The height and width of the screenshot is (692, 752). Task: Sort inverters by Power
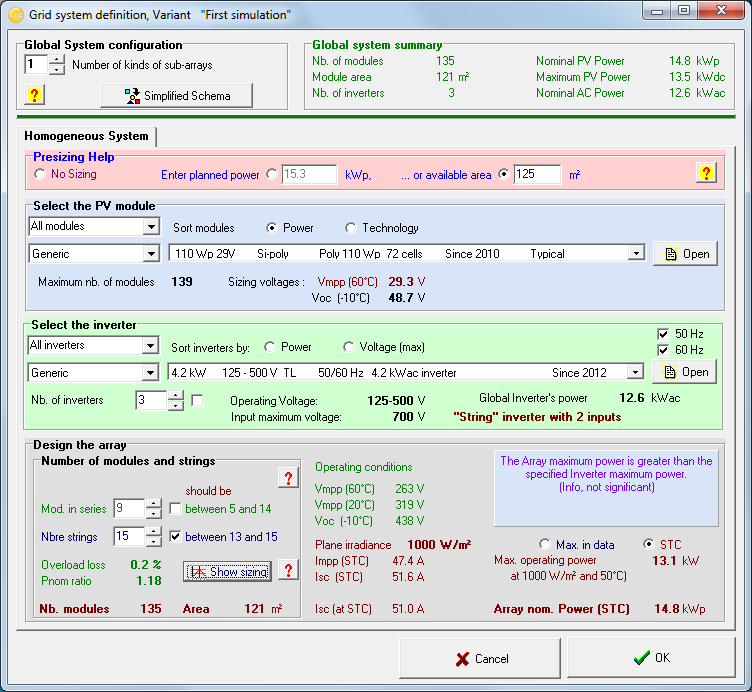[x=270, y=347]
